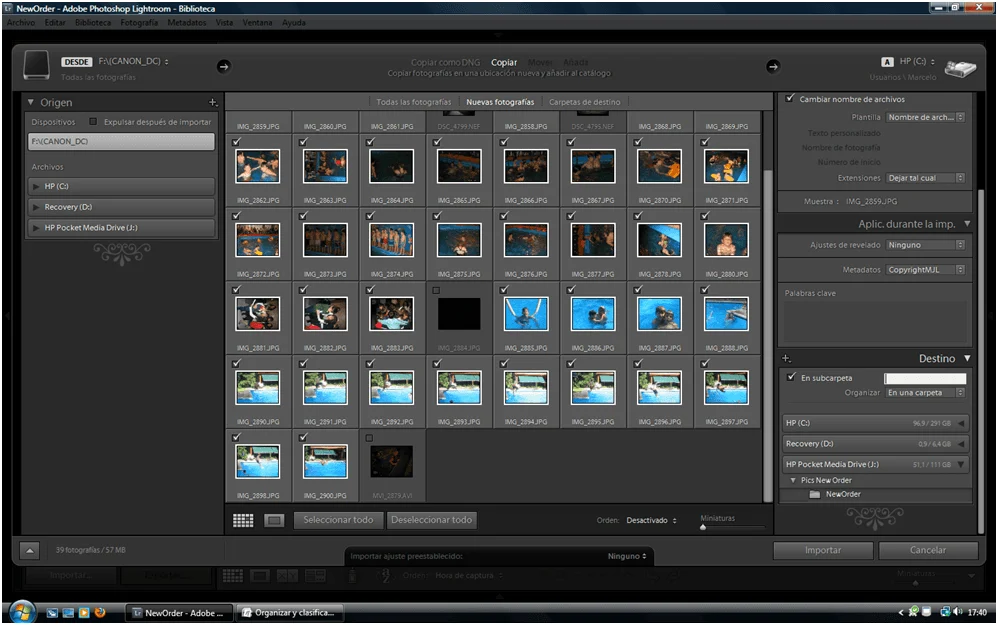
Task: Click the Deseleccionar todo button
Action: point(432,520)
